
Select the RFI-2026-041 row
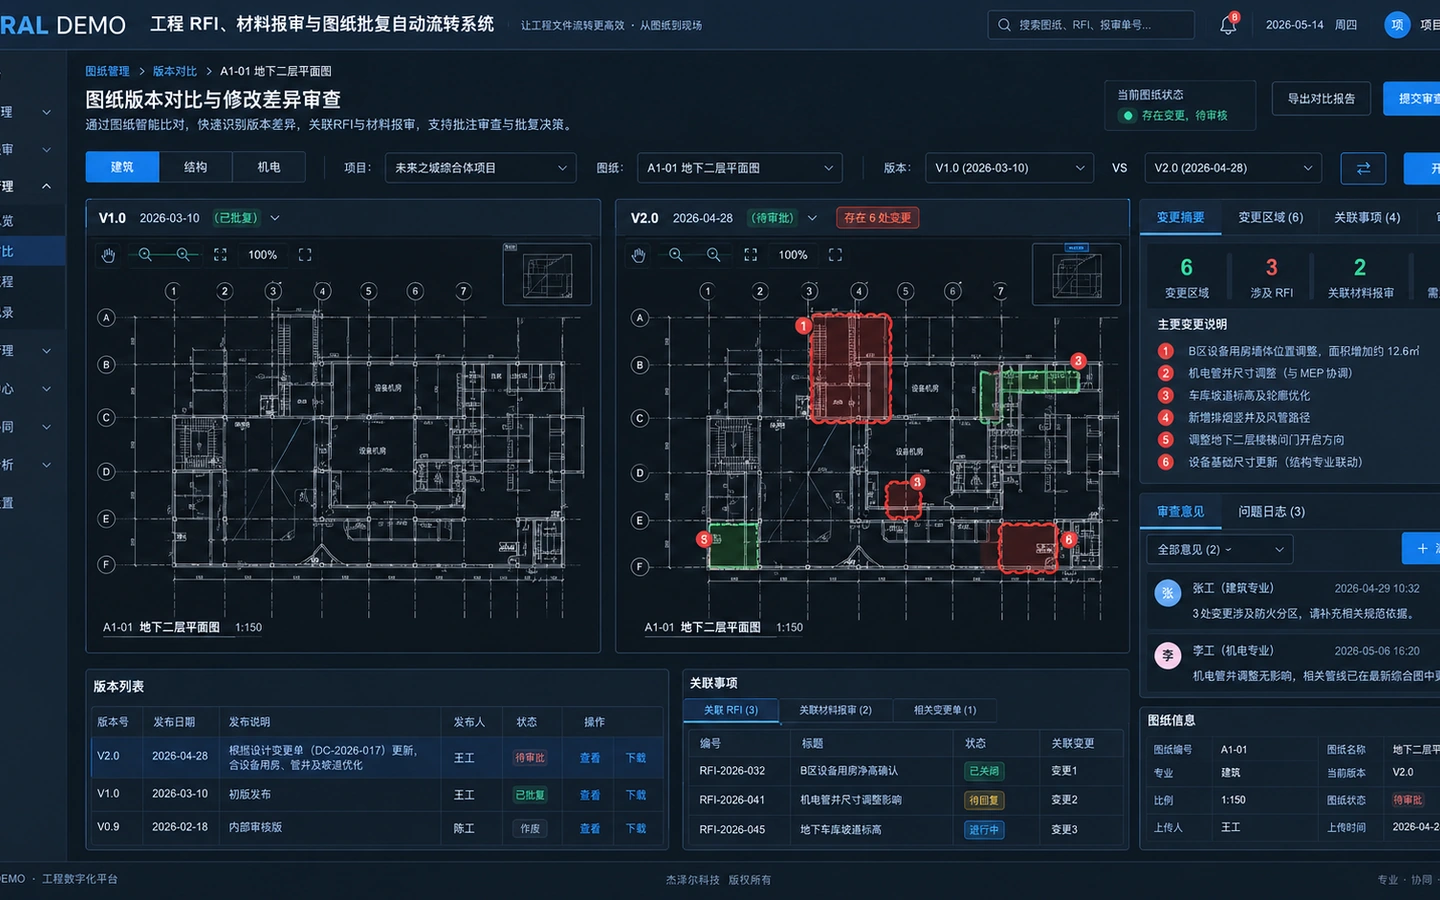point(906,800)
